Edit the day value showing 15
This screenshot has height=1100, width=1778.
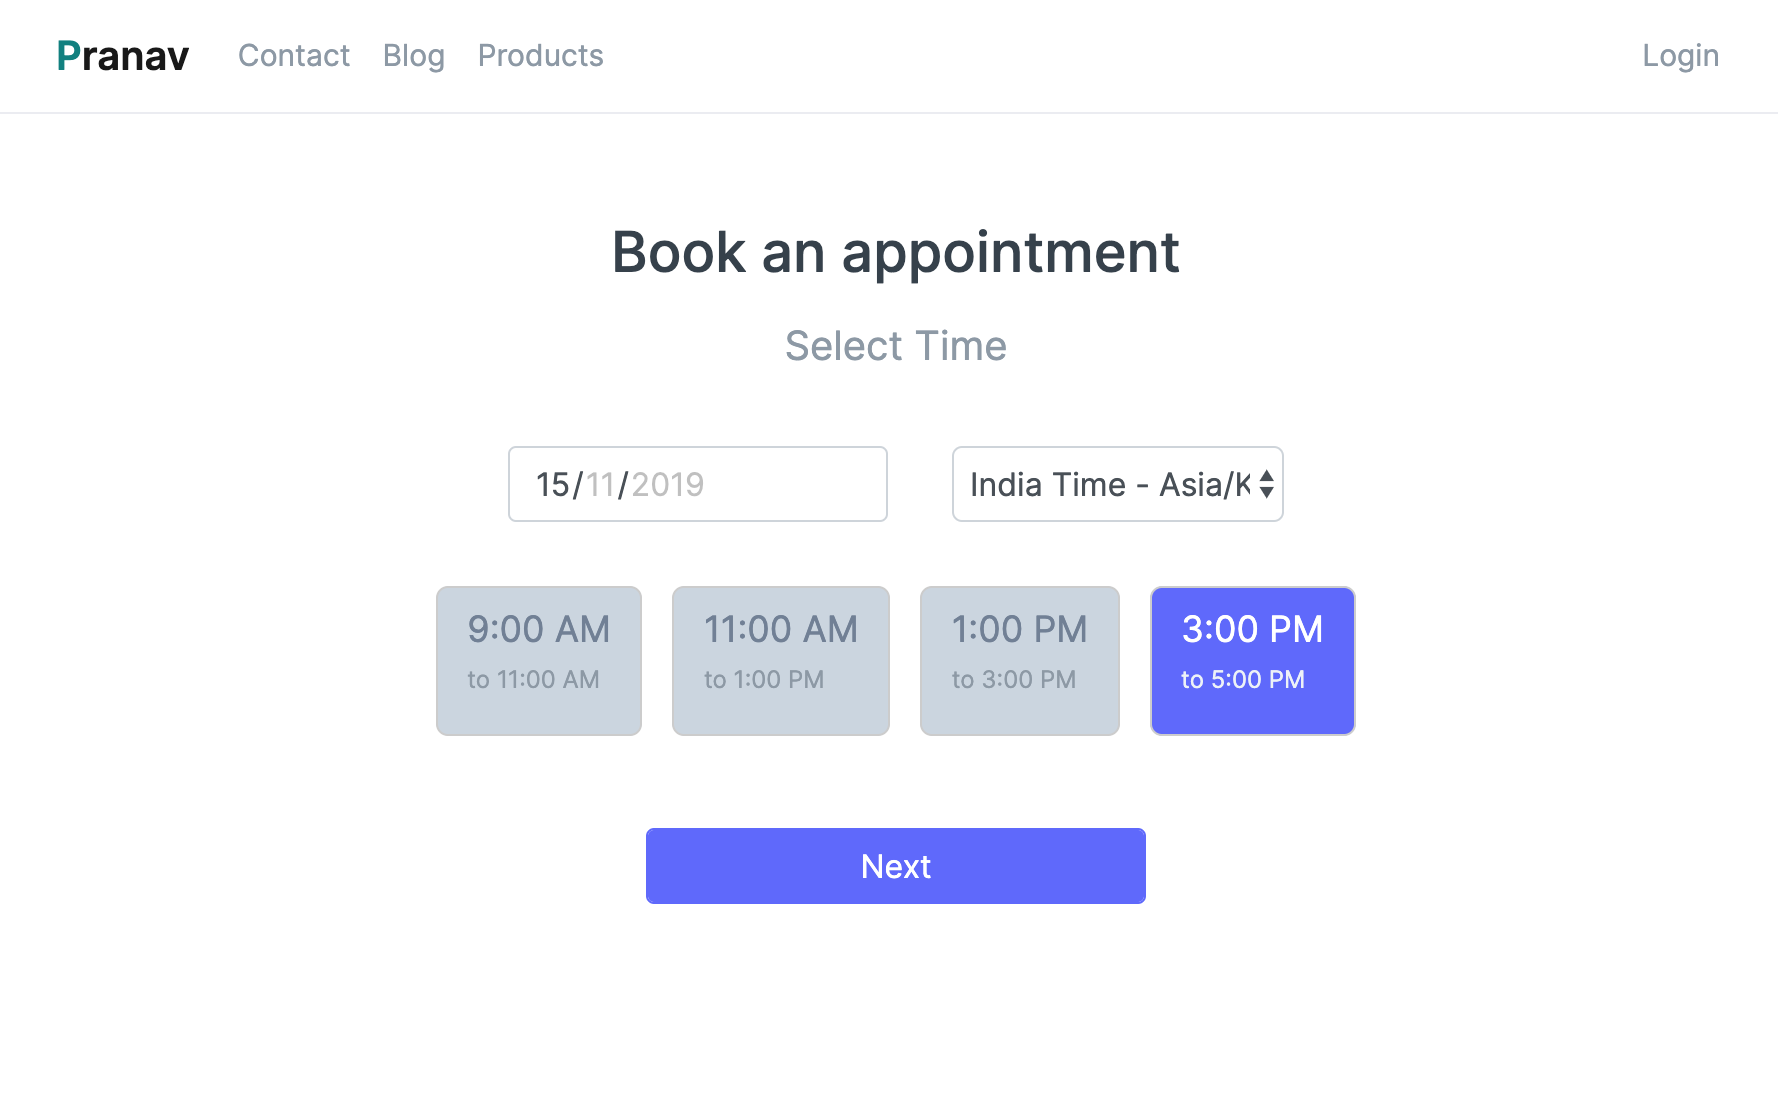(x=551, y=484)
